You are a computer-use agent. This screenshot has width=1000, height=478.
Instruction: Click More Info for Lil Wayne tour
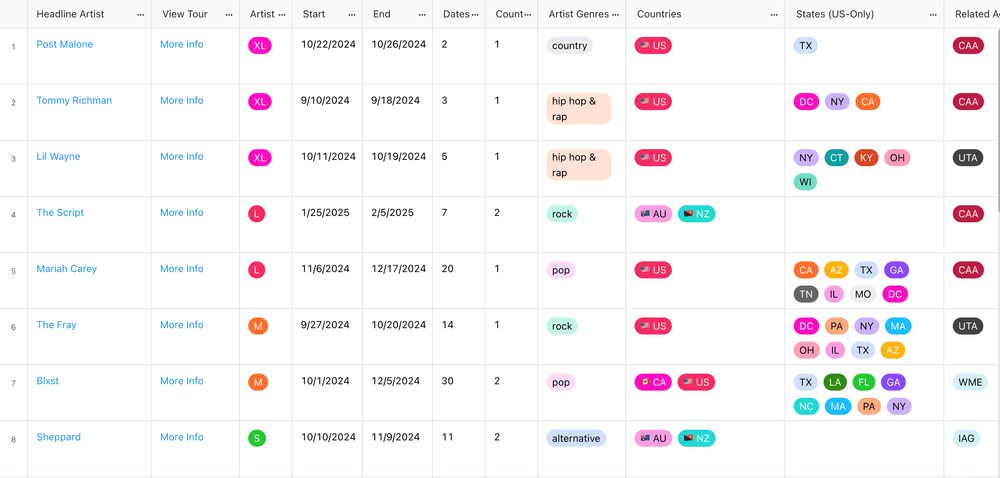point(182,157)
